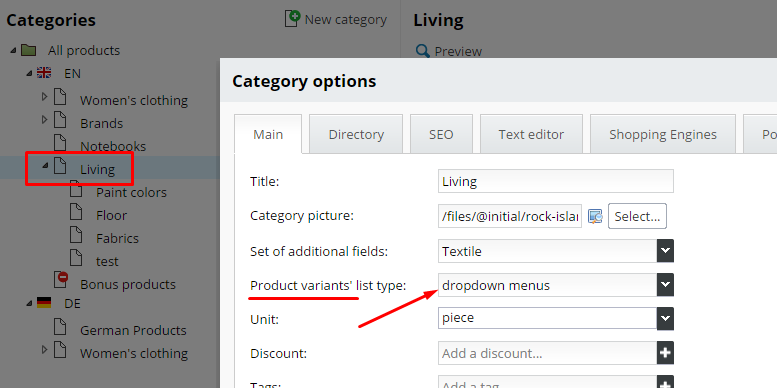Viewport: 777px width, 388px height.
Task: Expand the Women's clothing node under EN
Action: [45, 97]
